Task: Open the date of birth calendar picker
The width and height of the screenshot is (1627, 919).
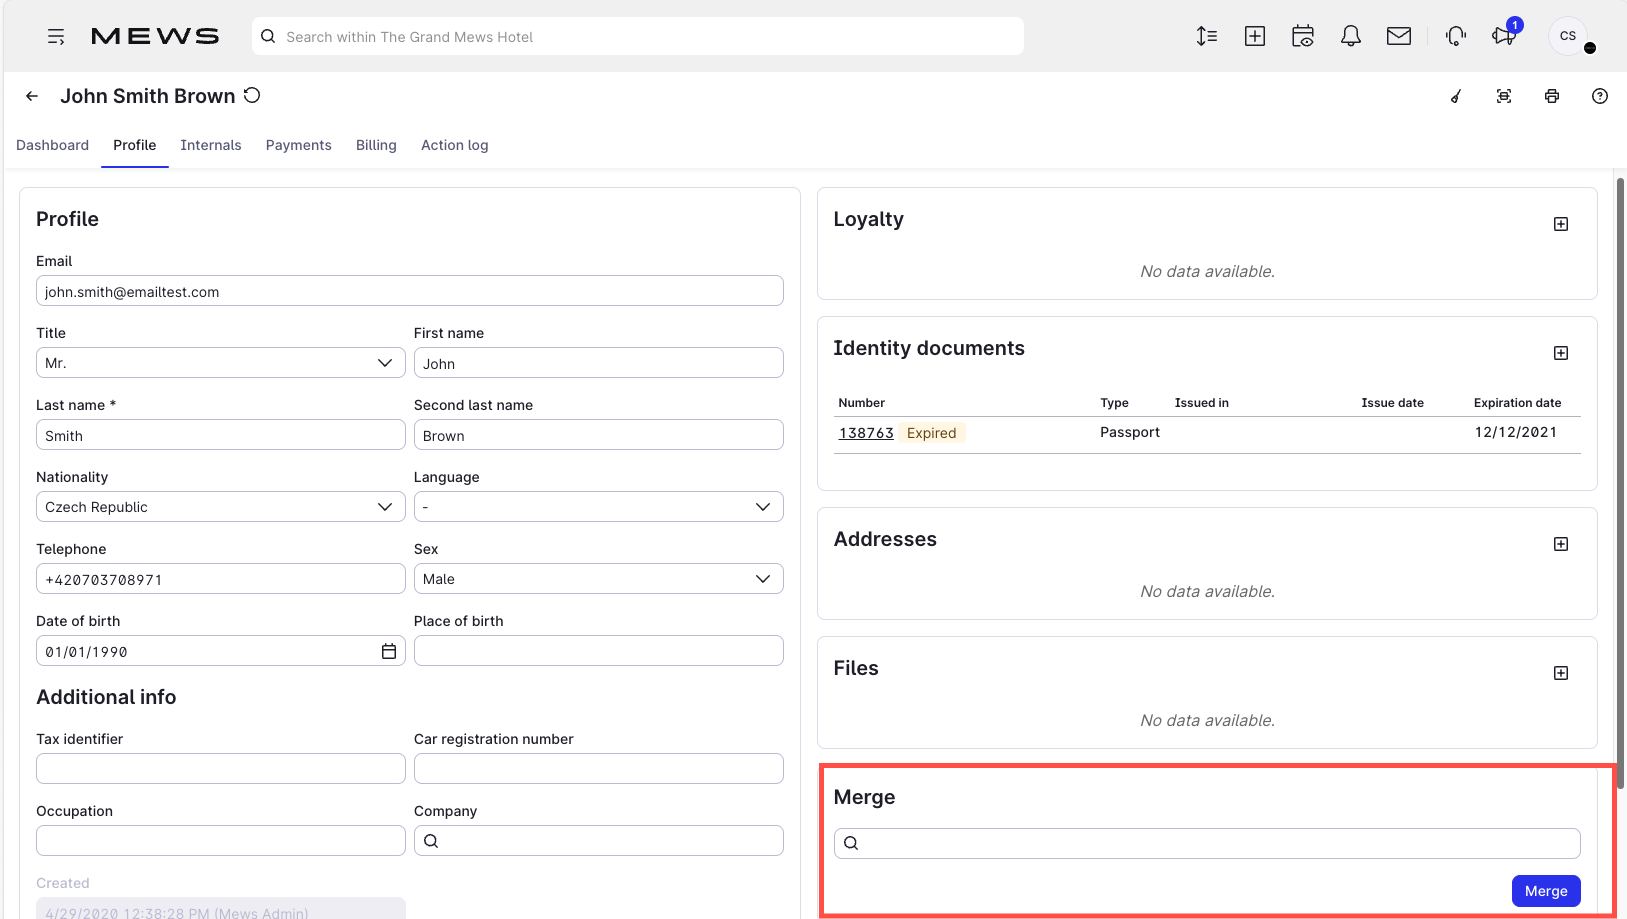Action: [x=388, y=650]
